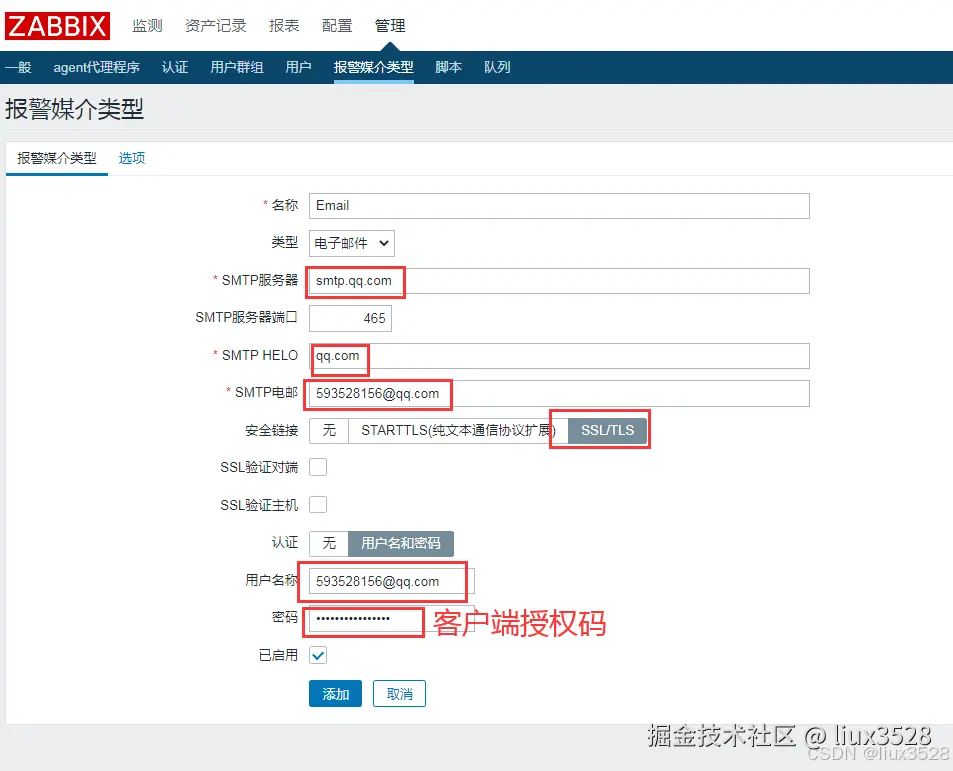Select the 管理 menu
953x771 pixels.
[390, 26]
